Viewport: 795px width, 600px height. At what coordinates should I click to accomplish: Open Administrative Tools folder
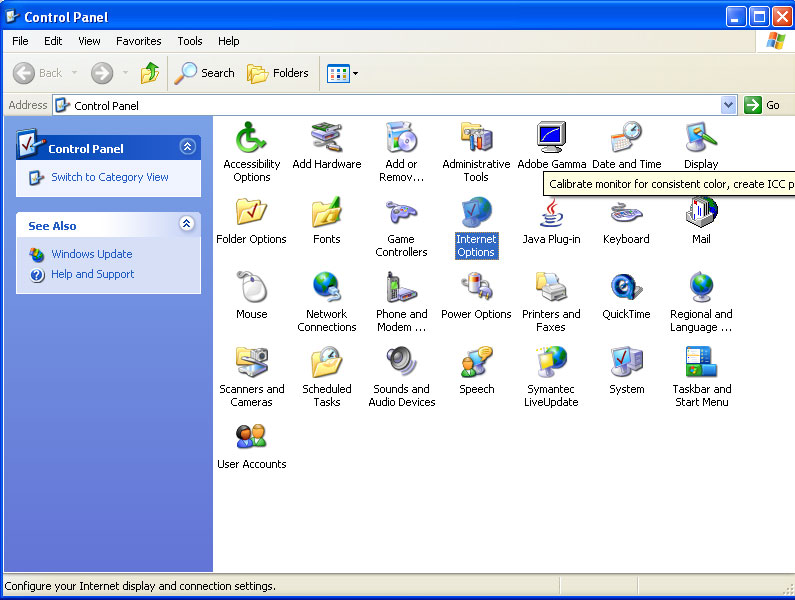[476, 152]
